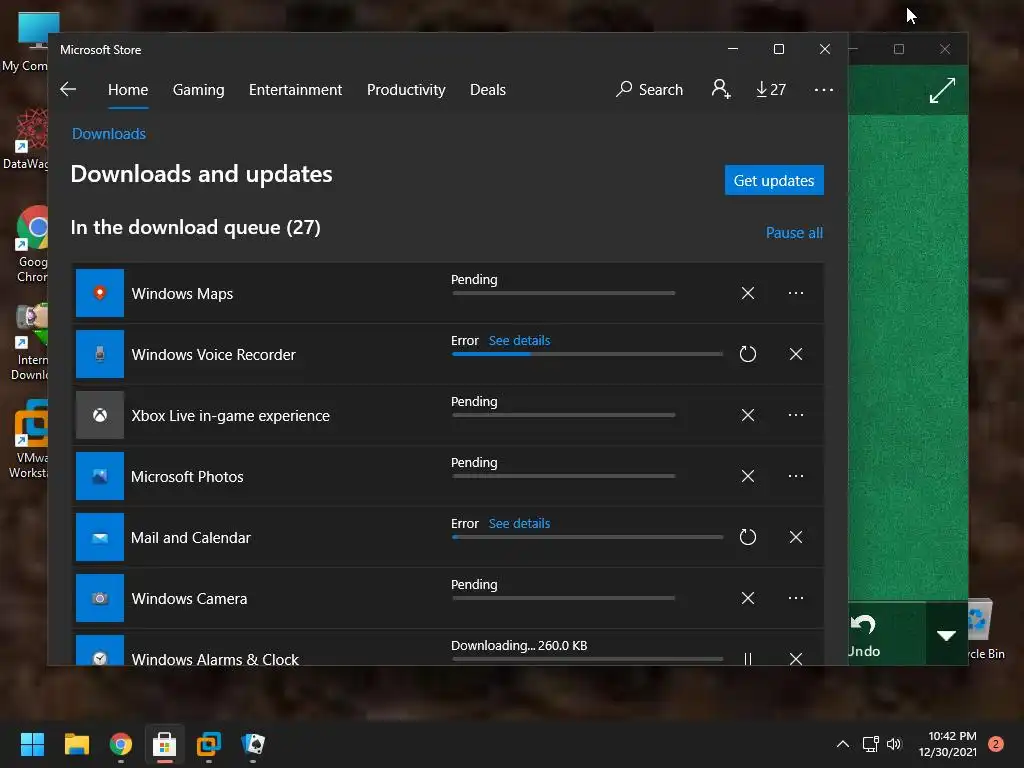Retry the Mail and Calendar download

coord(748,537)
